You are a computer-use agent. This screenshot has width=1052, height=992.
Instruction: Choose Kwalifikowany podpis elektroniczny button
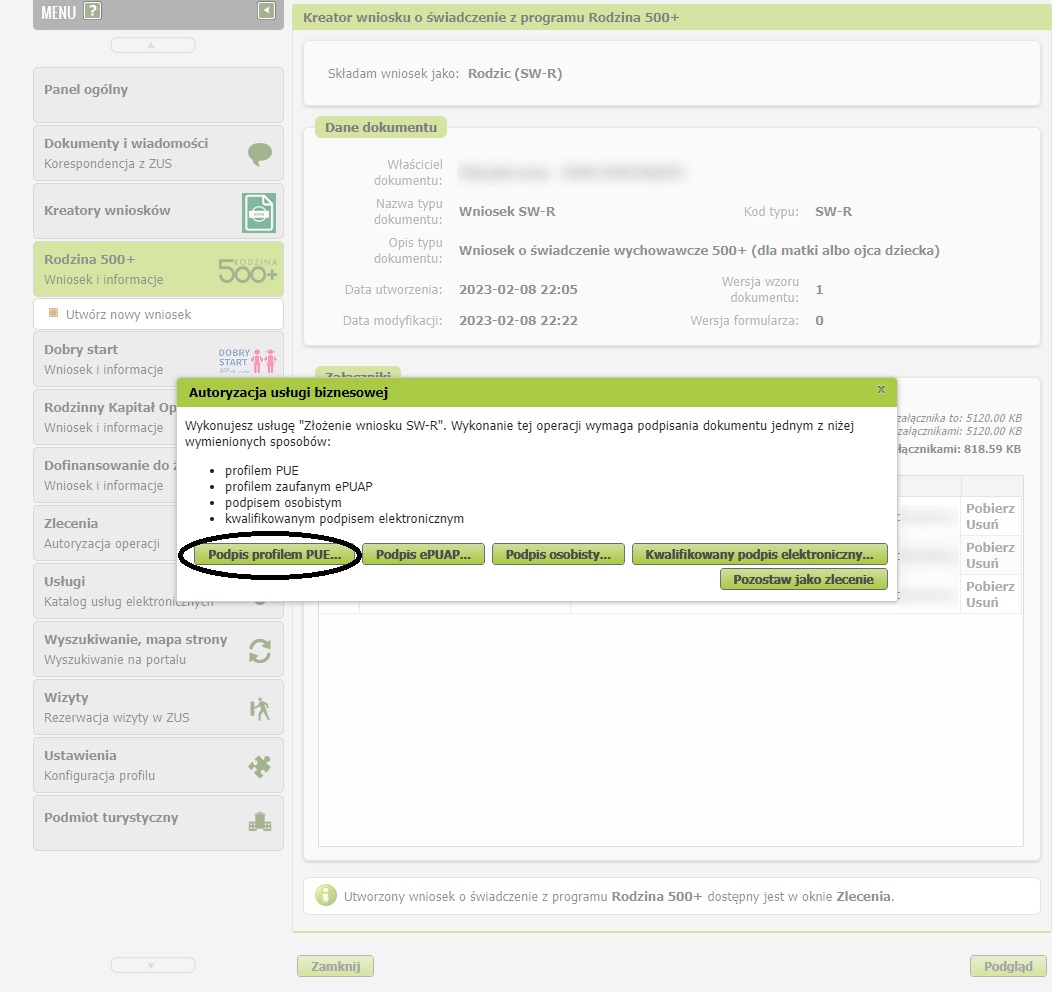click(759, 554)
